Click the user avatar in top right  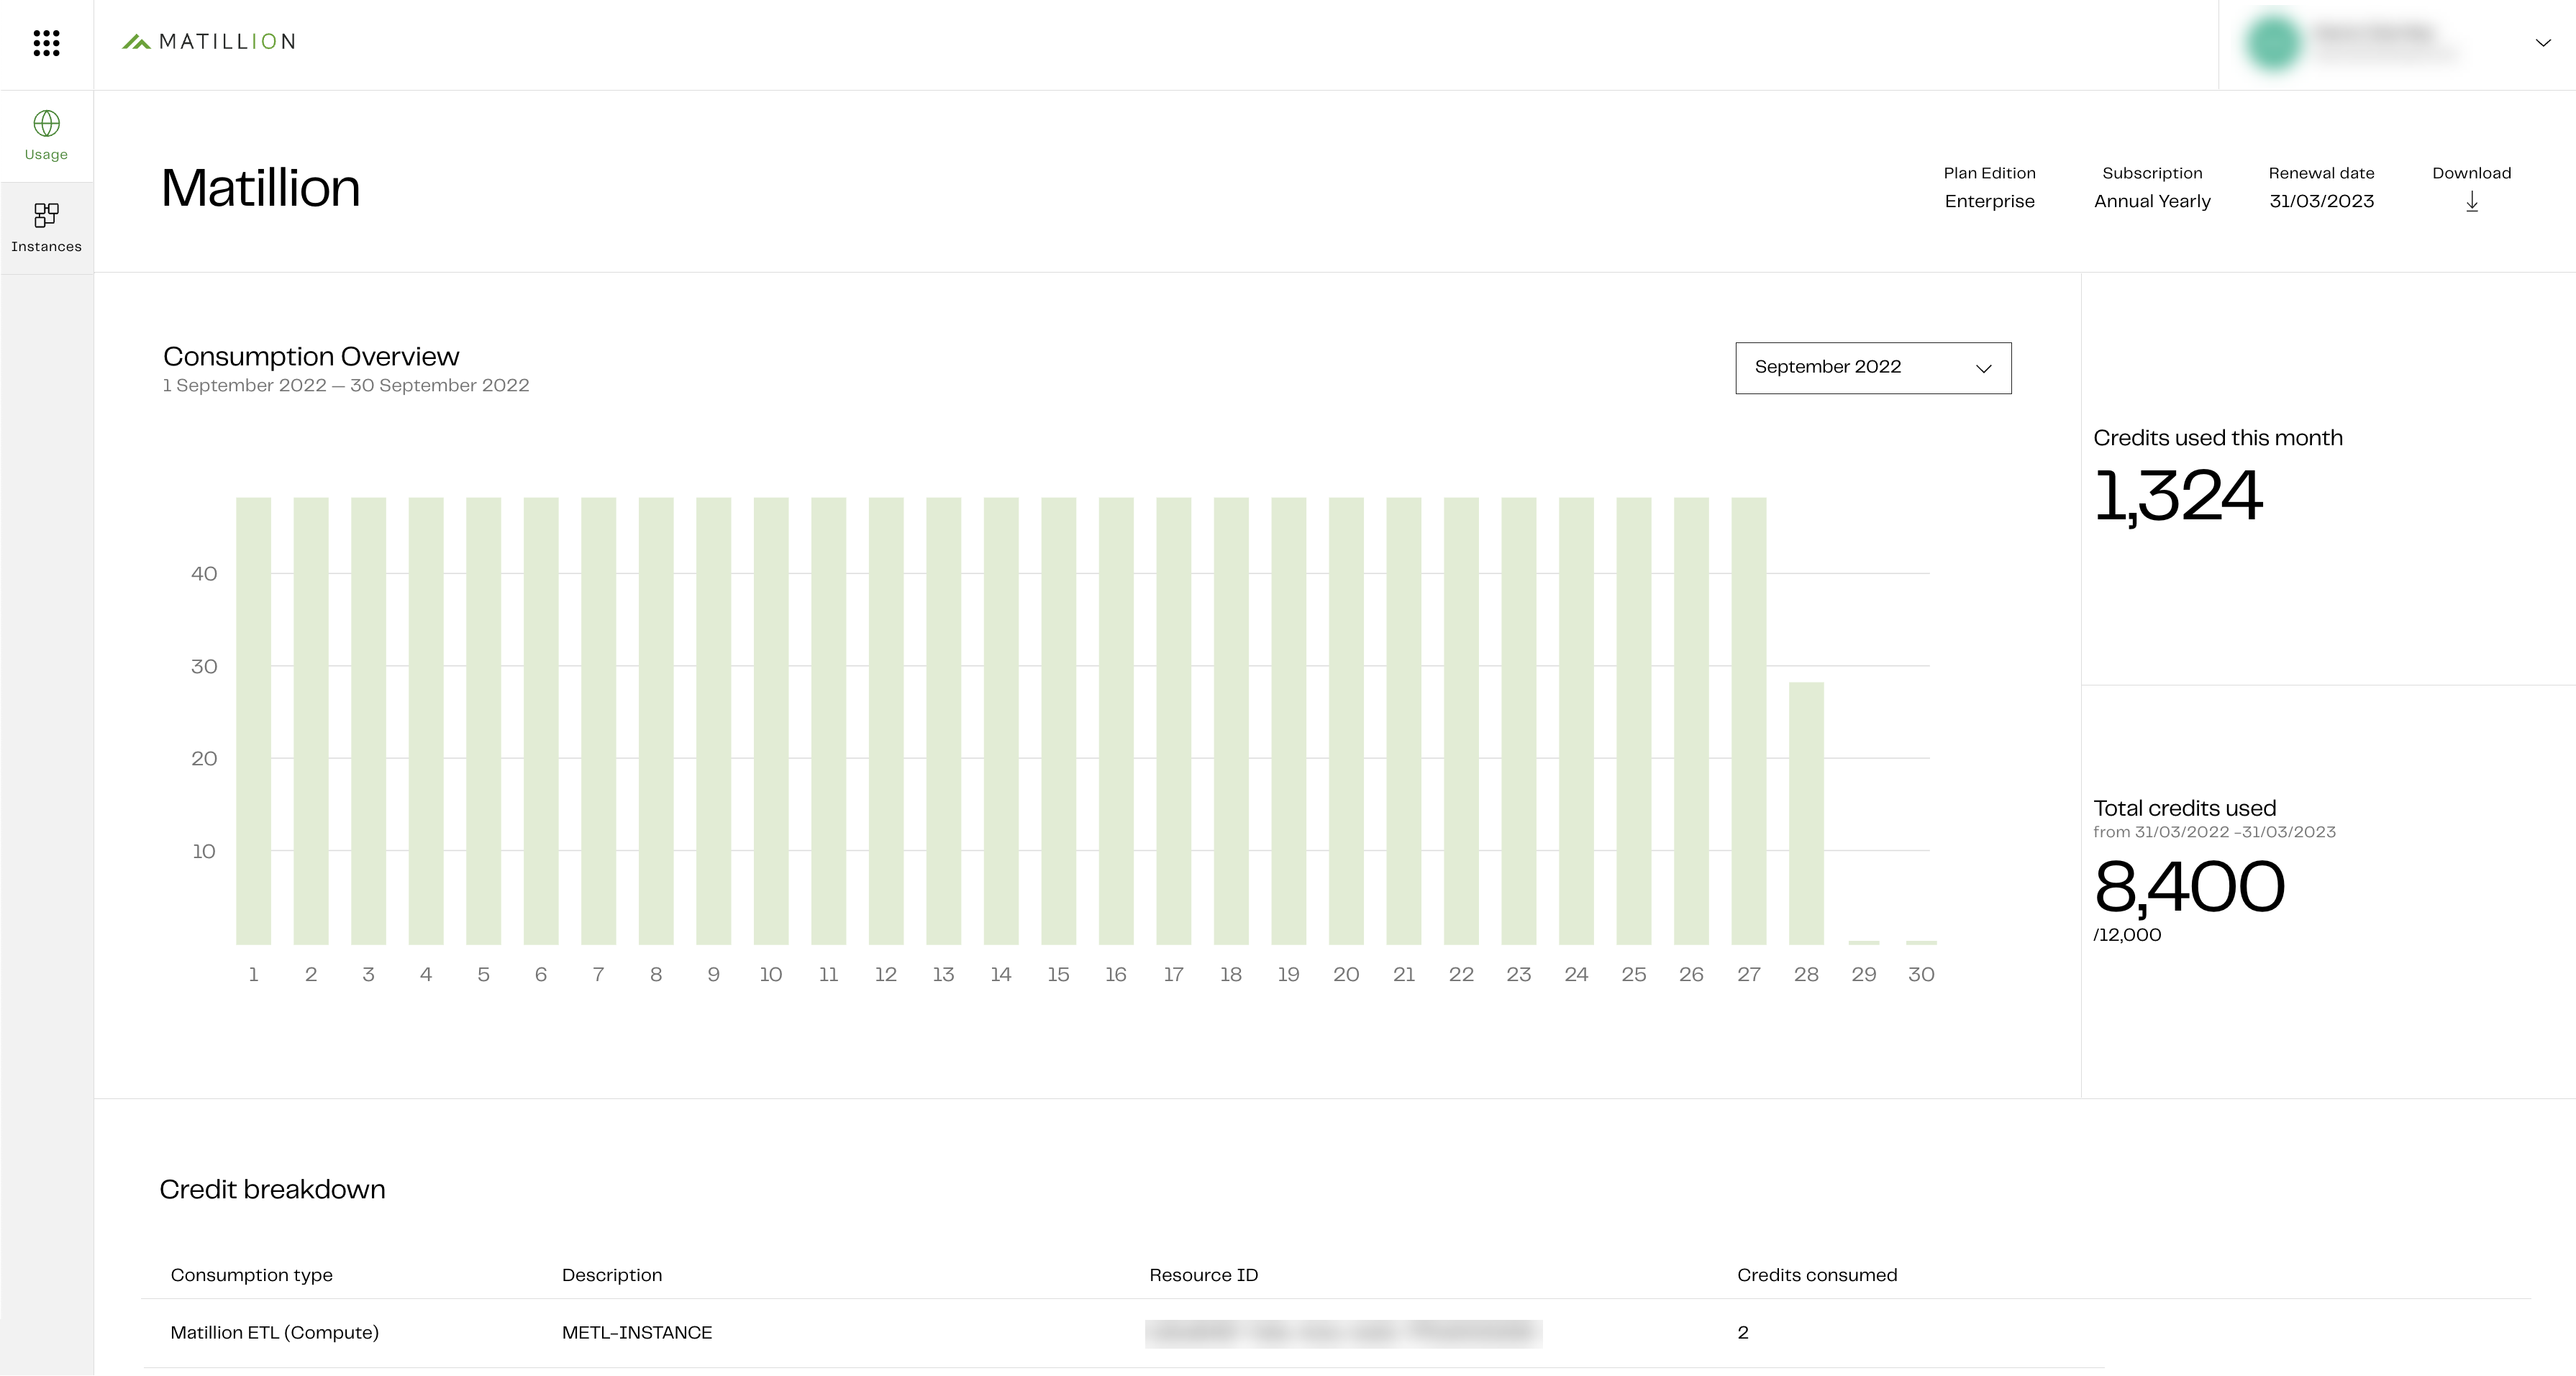(2273, 43)
